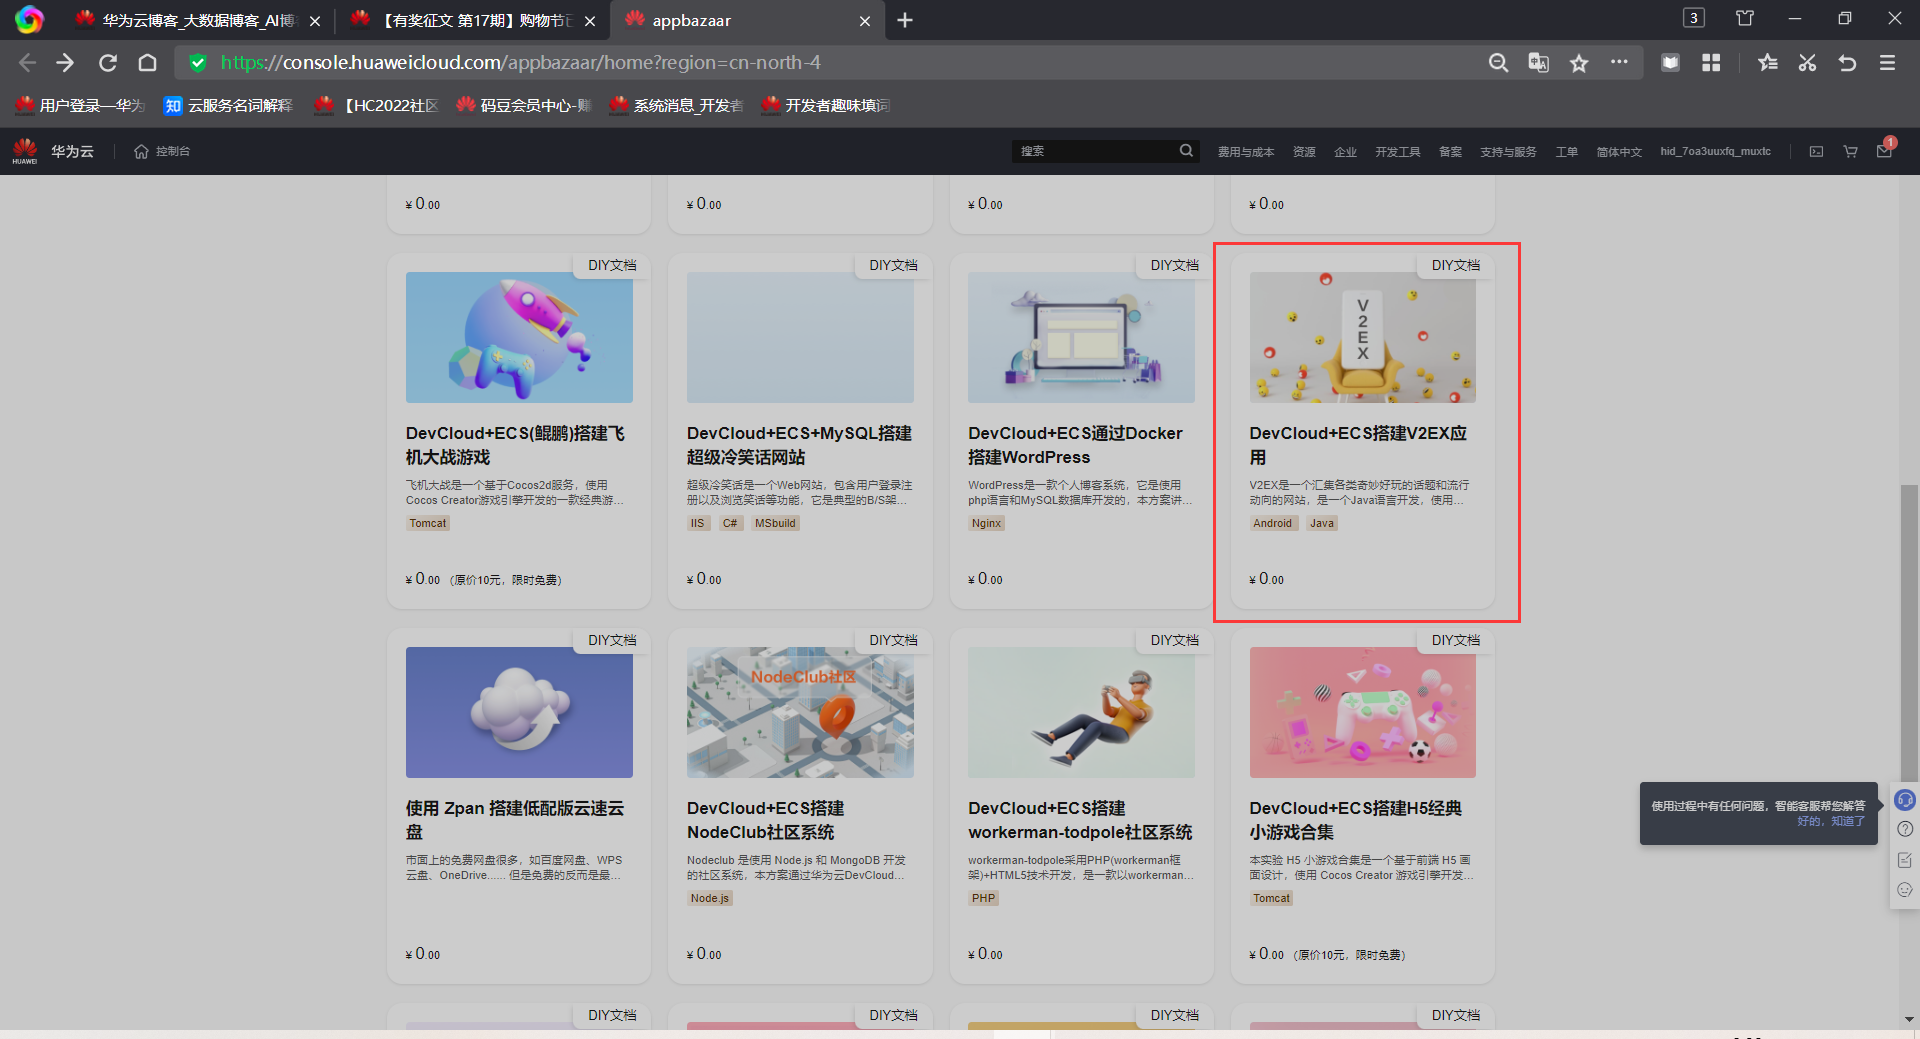1920x1039 pixels.
Task: Open the messages mail icon
Action: point(1884,151)
